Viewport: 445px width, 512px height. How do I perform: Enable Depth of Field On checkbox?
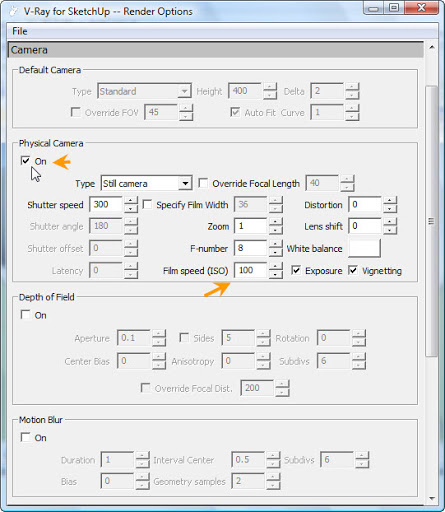coord(25,315)
